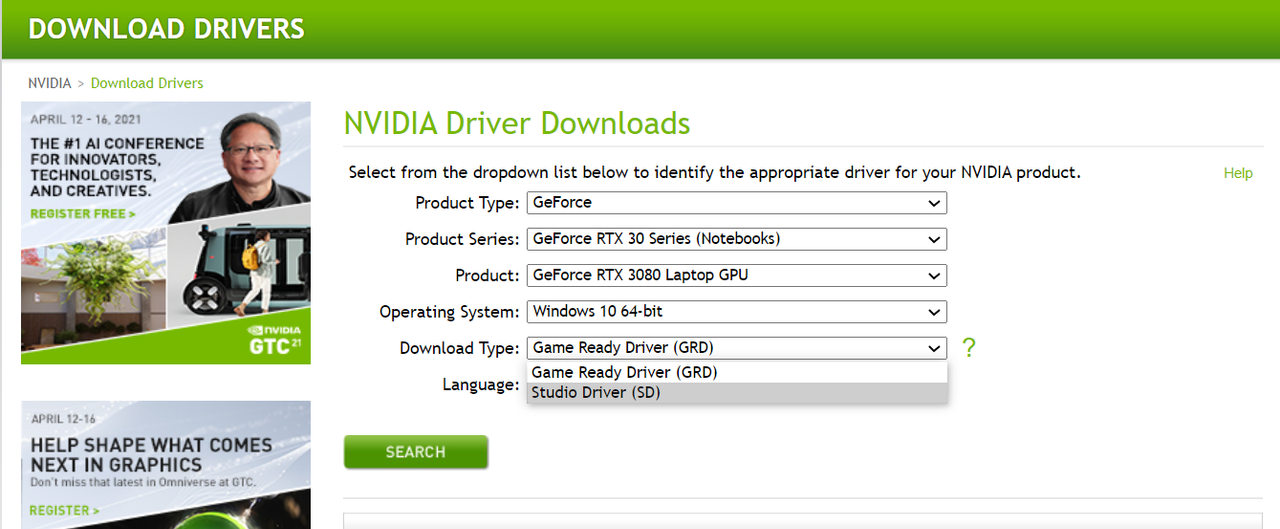Click REGISTER FREE in GTC banner

click(x=83, y=214)
